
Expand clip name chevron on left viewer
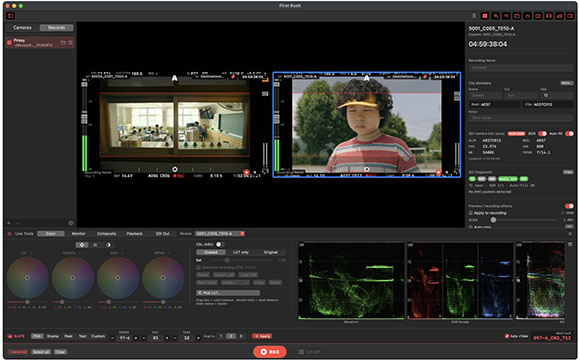[88, 77]
